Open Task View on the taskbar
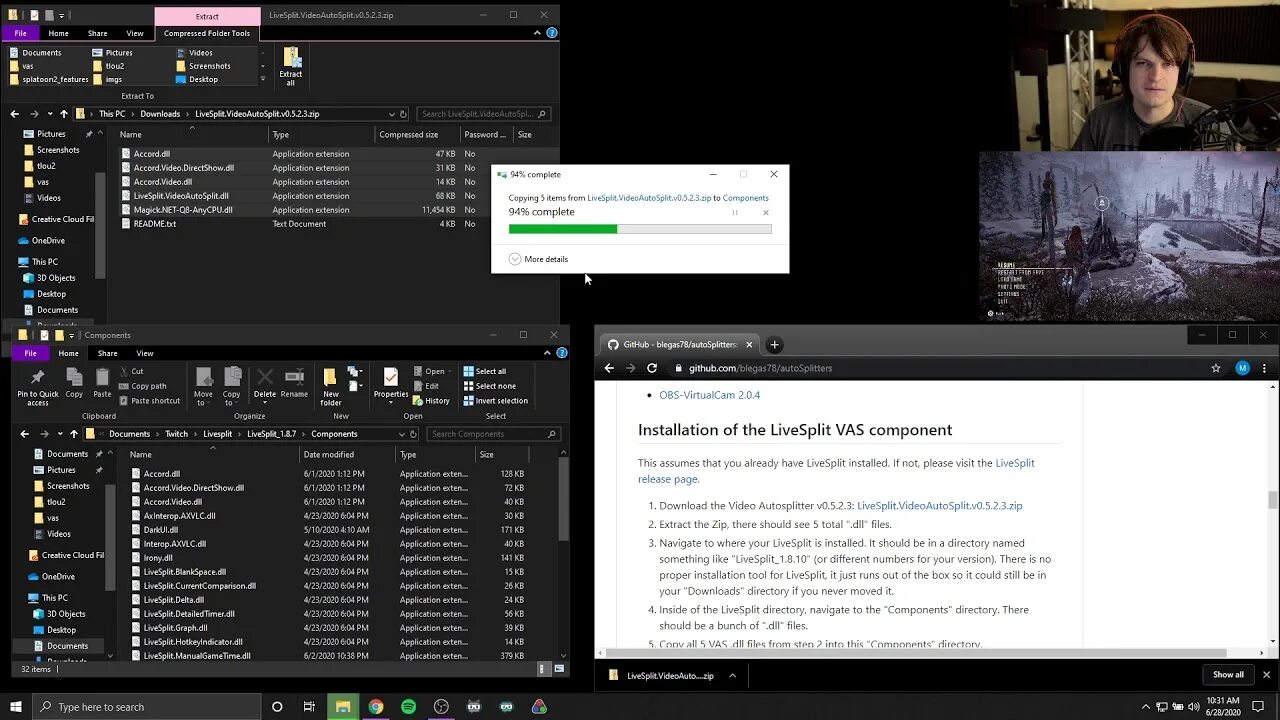This screenshot has height=720, width=1280. 309,707
